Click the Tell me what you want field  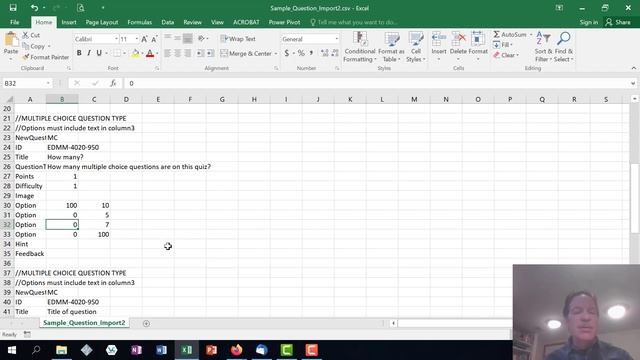pyautogui.click(x=353, y=22)
